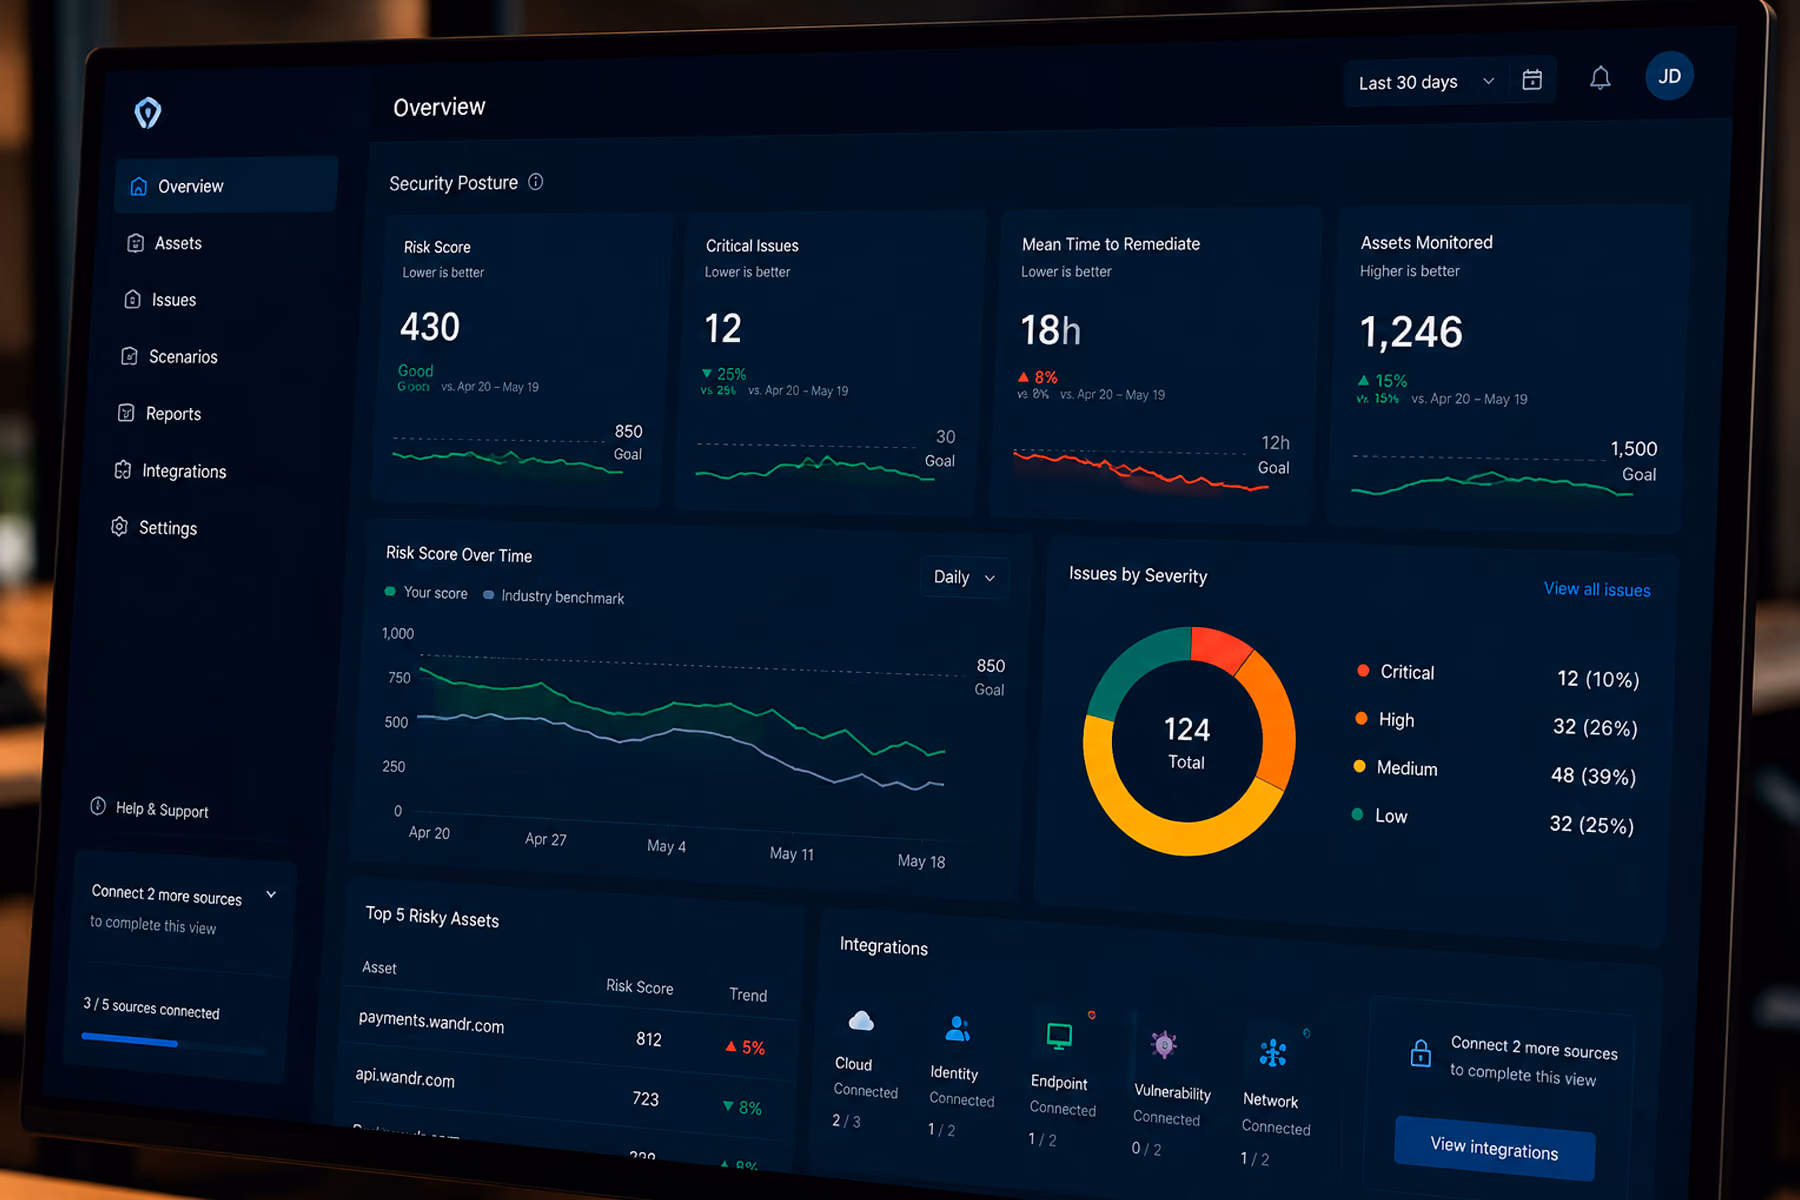Open the JD user avatar menu

click(x=1669, y=76)
